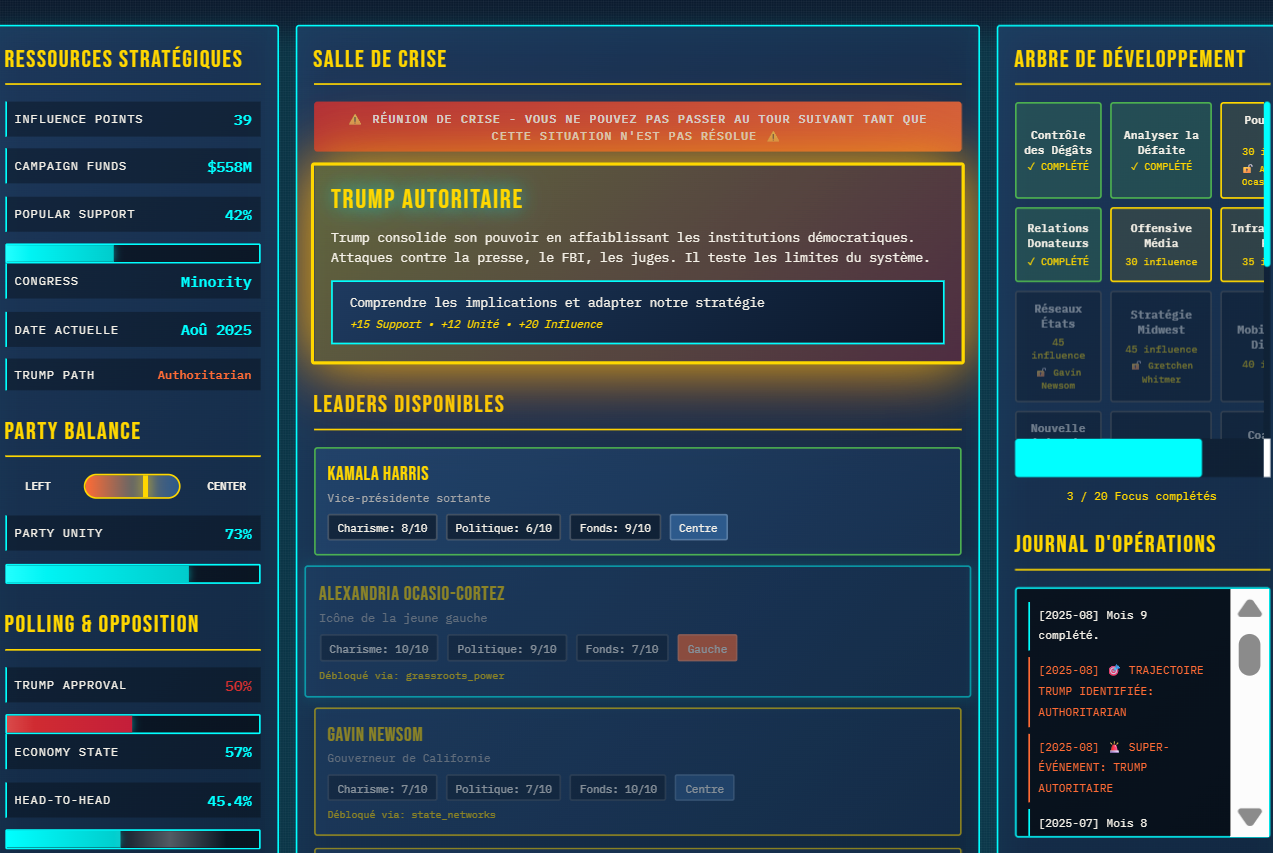Pick the Gavin Newsom leader card

(x=638, y=771)
